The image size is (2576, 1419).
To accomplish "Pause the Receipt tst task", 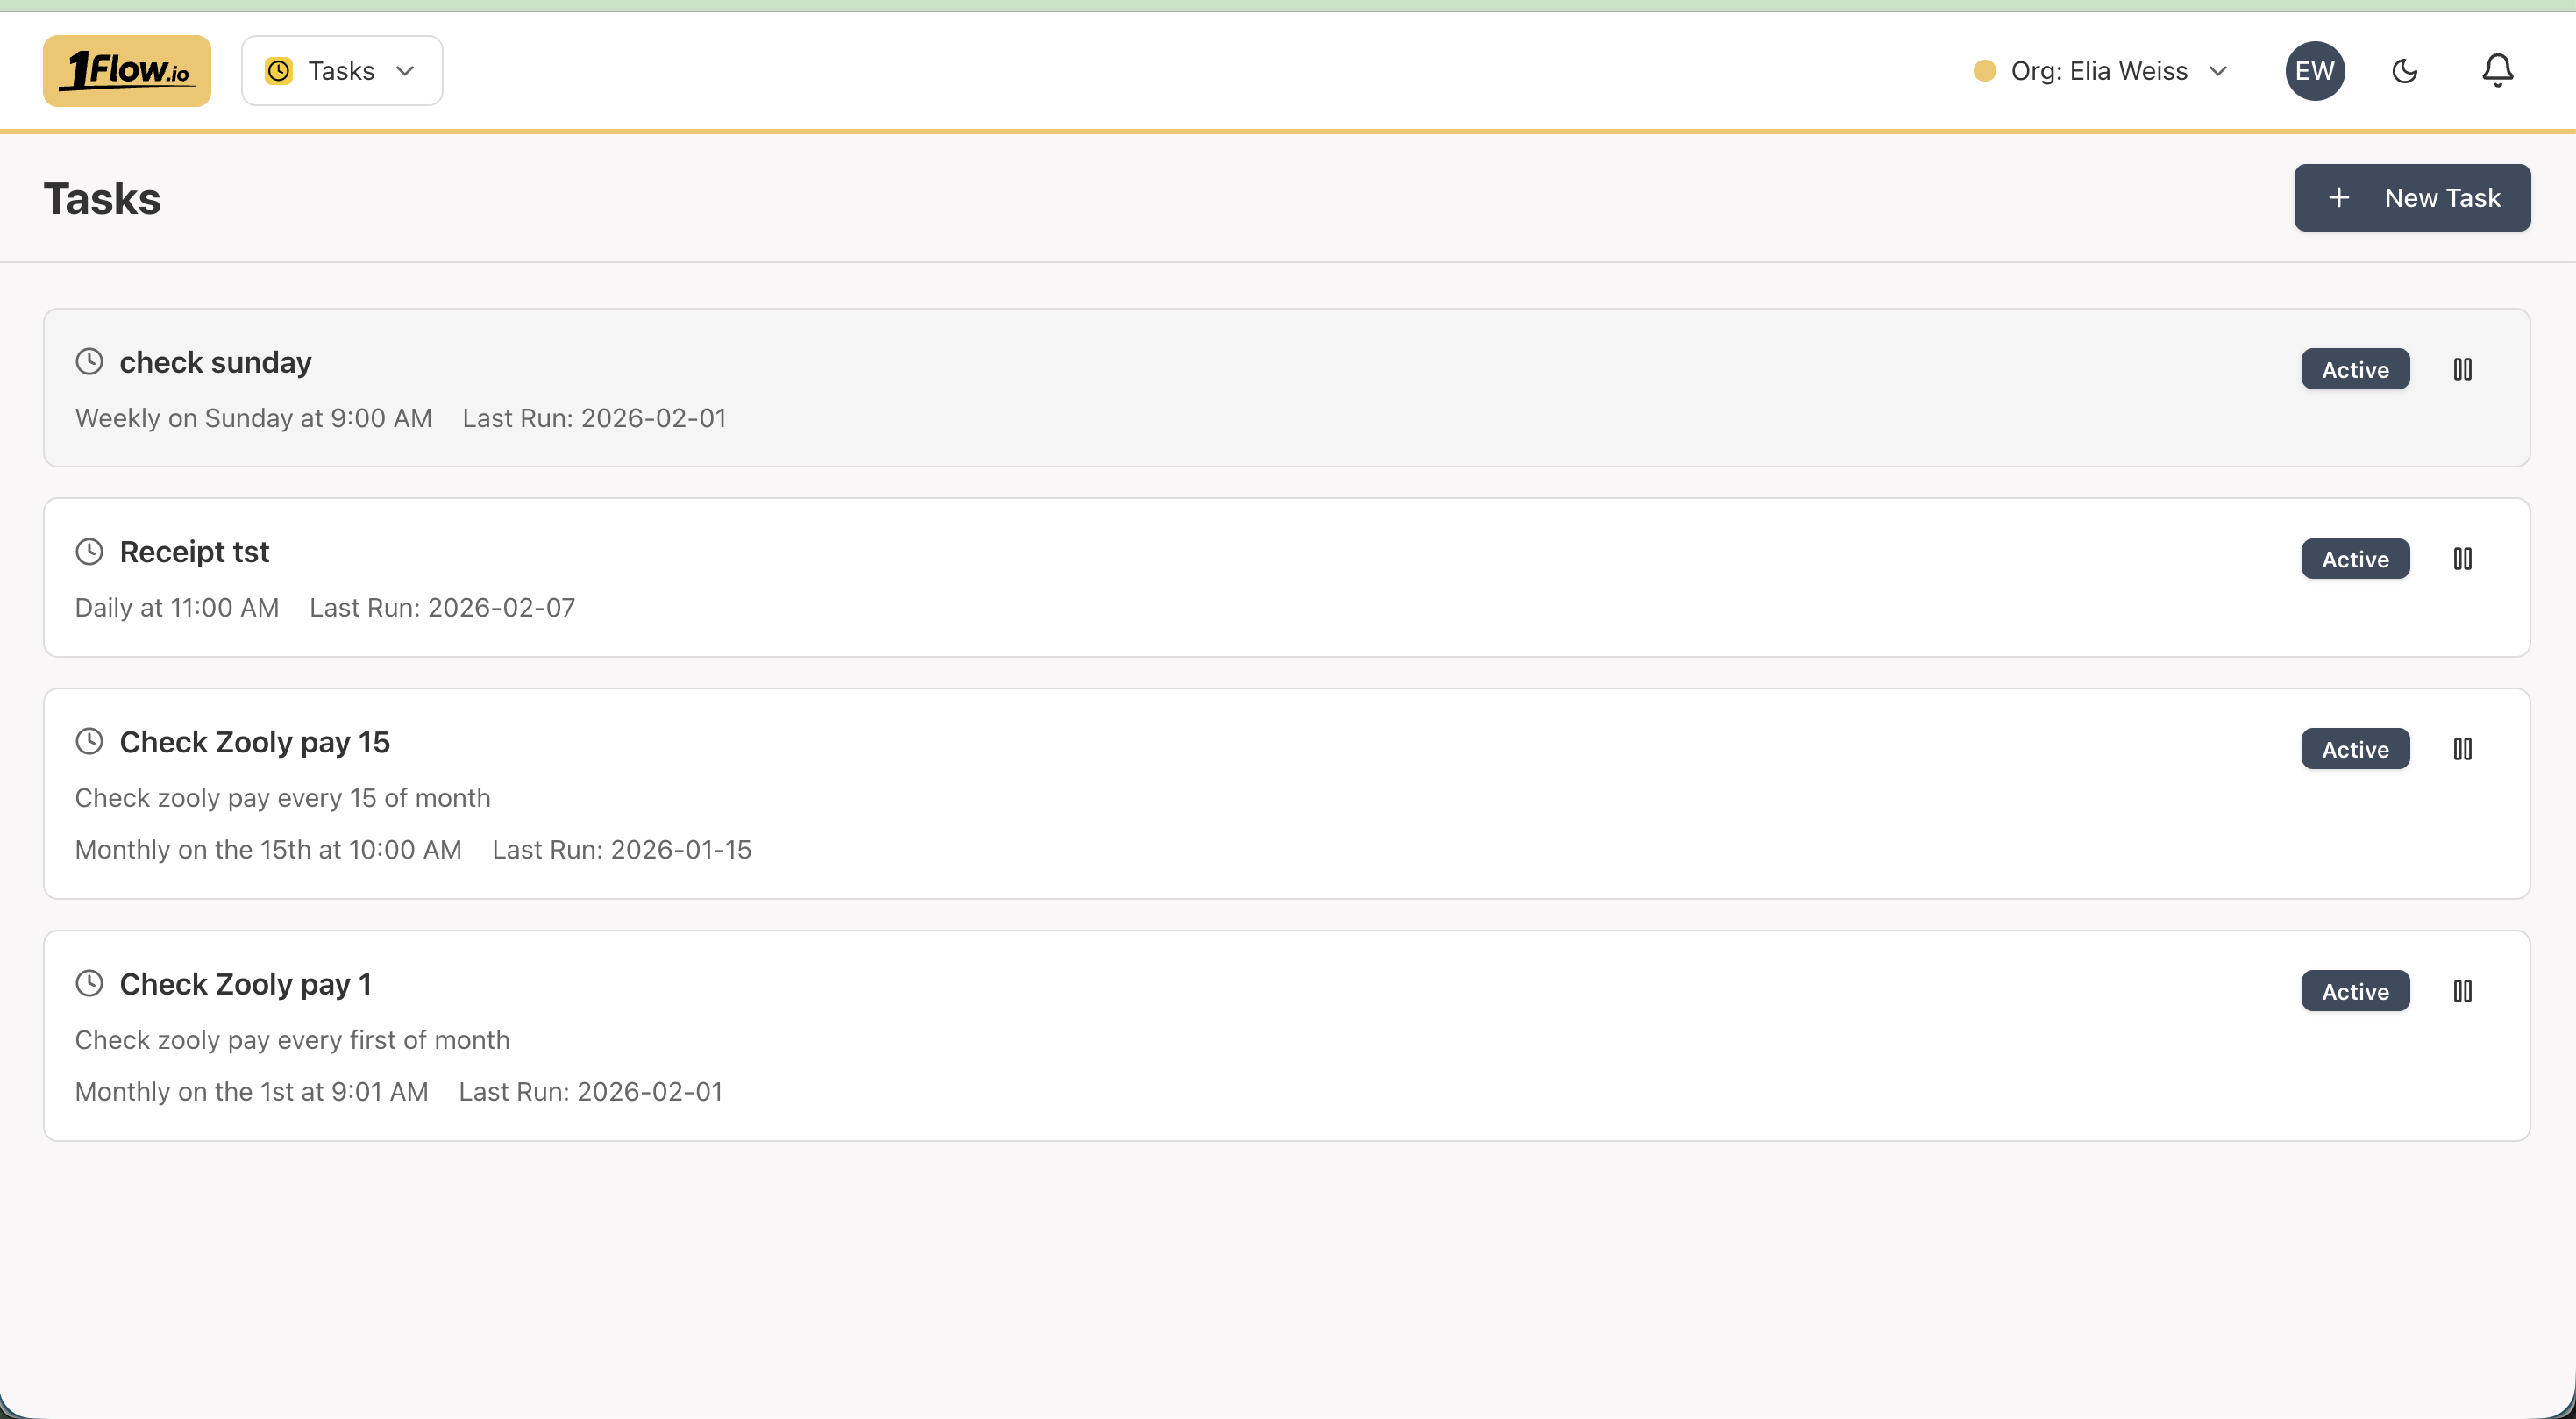I will (x=2462, y=560).
